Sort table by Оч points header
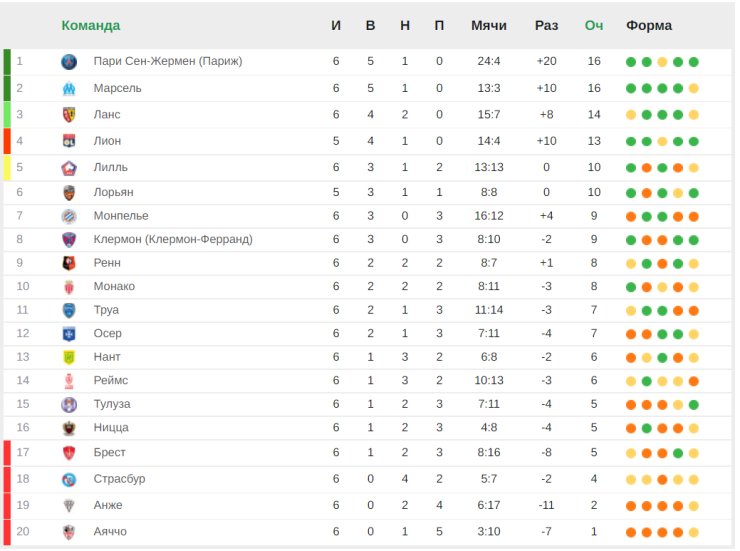The width and height of the screenshot is (740, 551). (594, 25)
